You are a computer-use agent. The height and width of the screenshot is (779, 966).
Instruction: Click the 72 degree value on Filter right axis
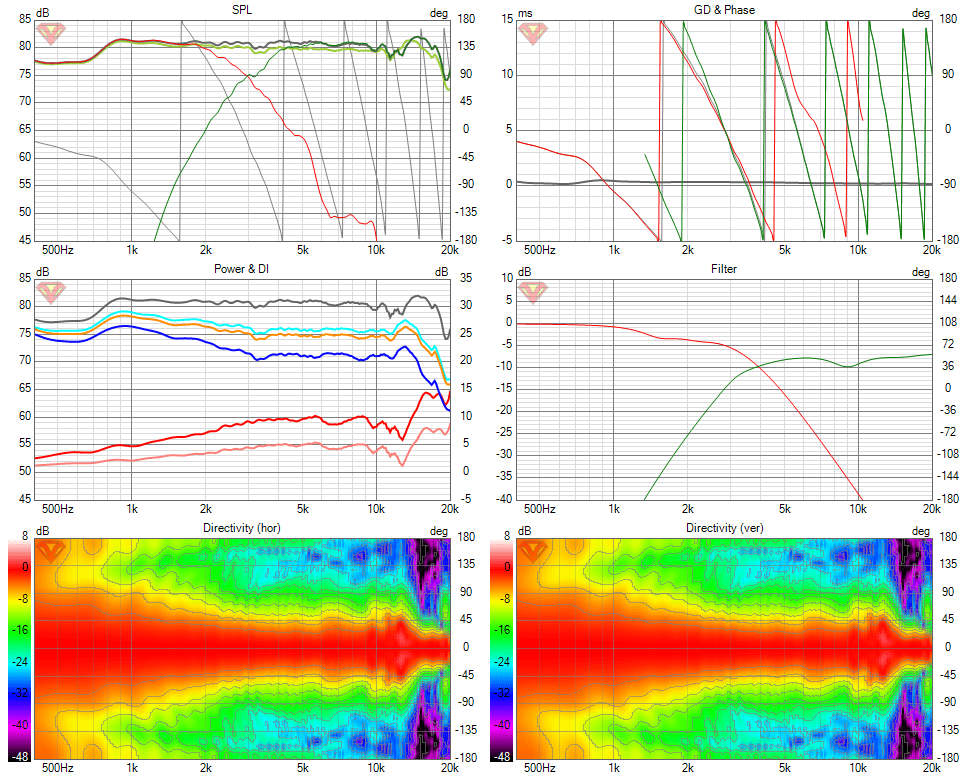coord(948,343)
